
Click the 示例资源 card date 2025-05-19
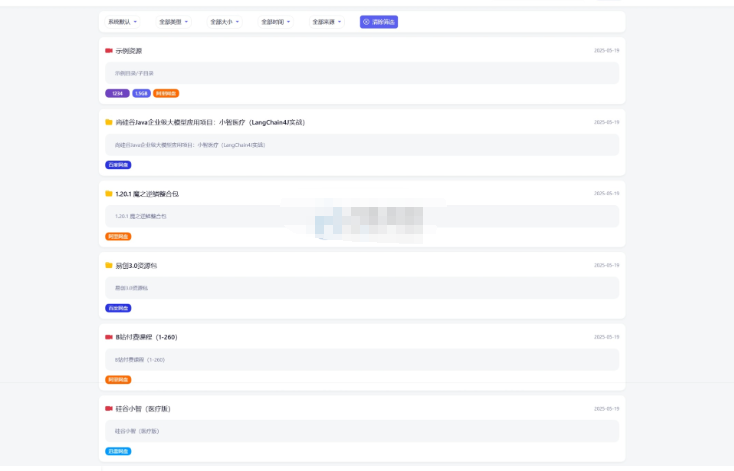pyautogui.click(x=607, y=51)
